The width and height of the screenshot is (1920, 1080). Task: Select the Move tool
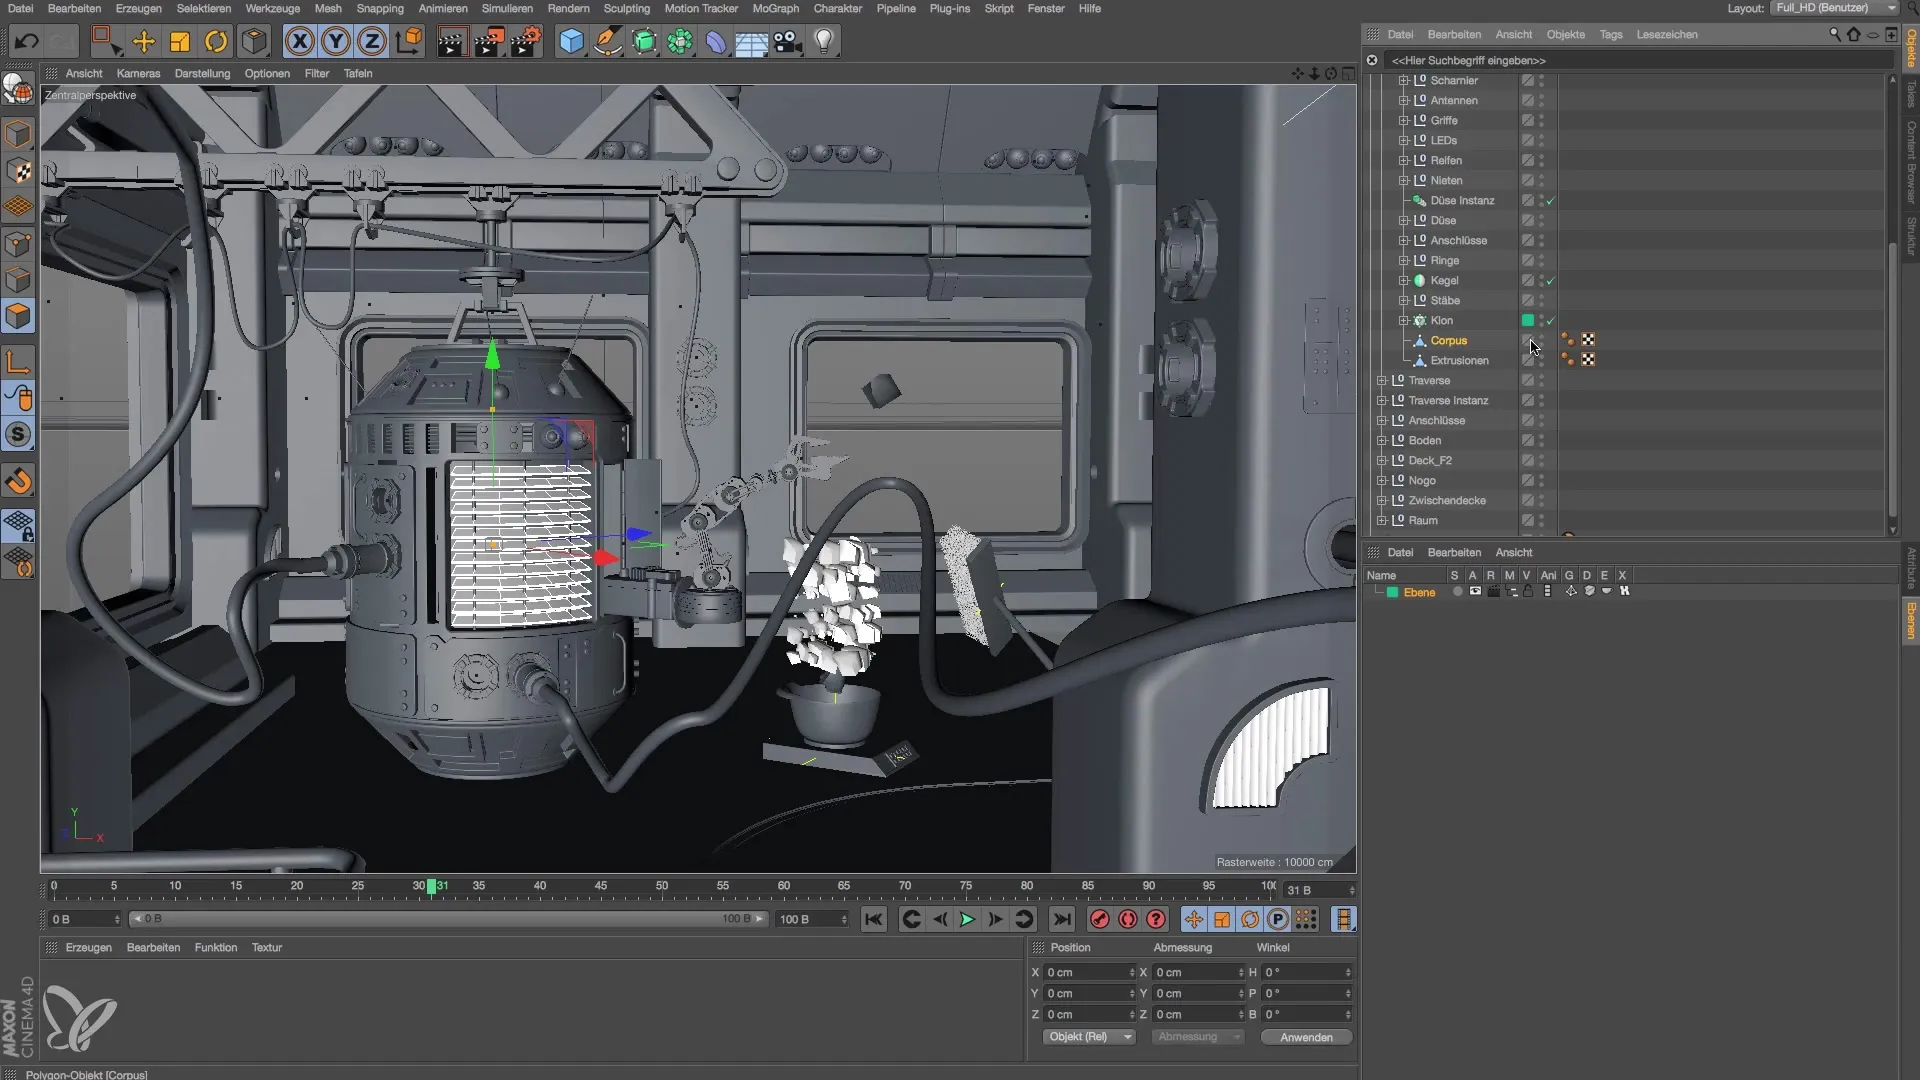[144, 42]
